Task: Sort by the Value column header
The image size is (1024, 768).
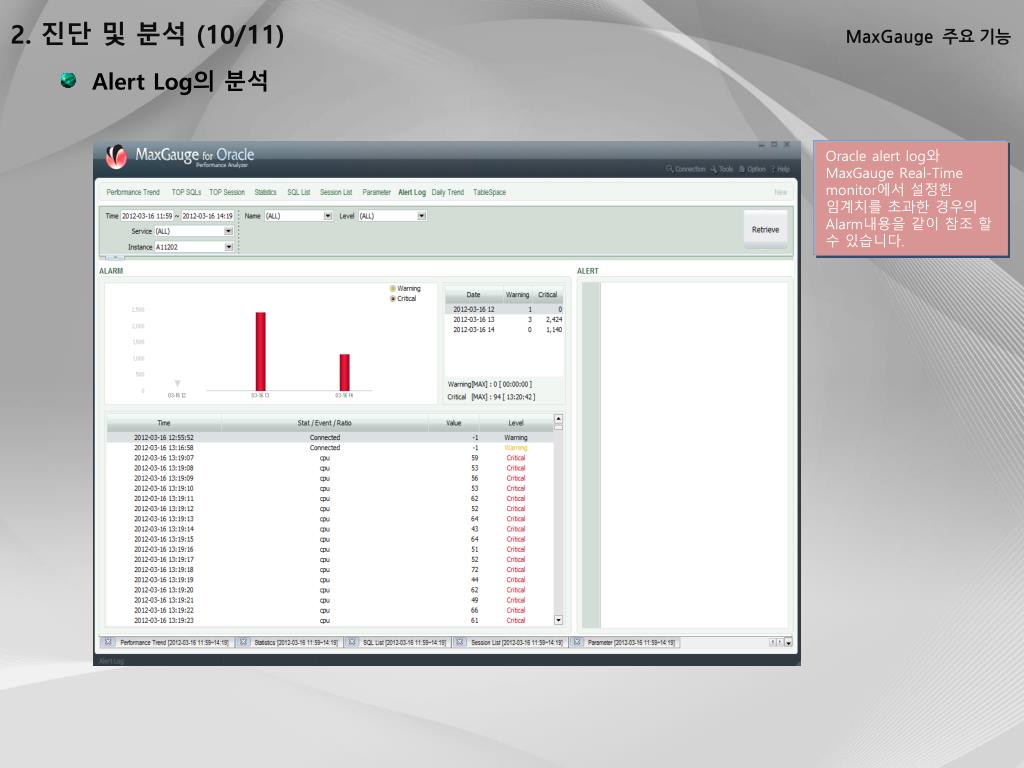Action: coord(454,423)
